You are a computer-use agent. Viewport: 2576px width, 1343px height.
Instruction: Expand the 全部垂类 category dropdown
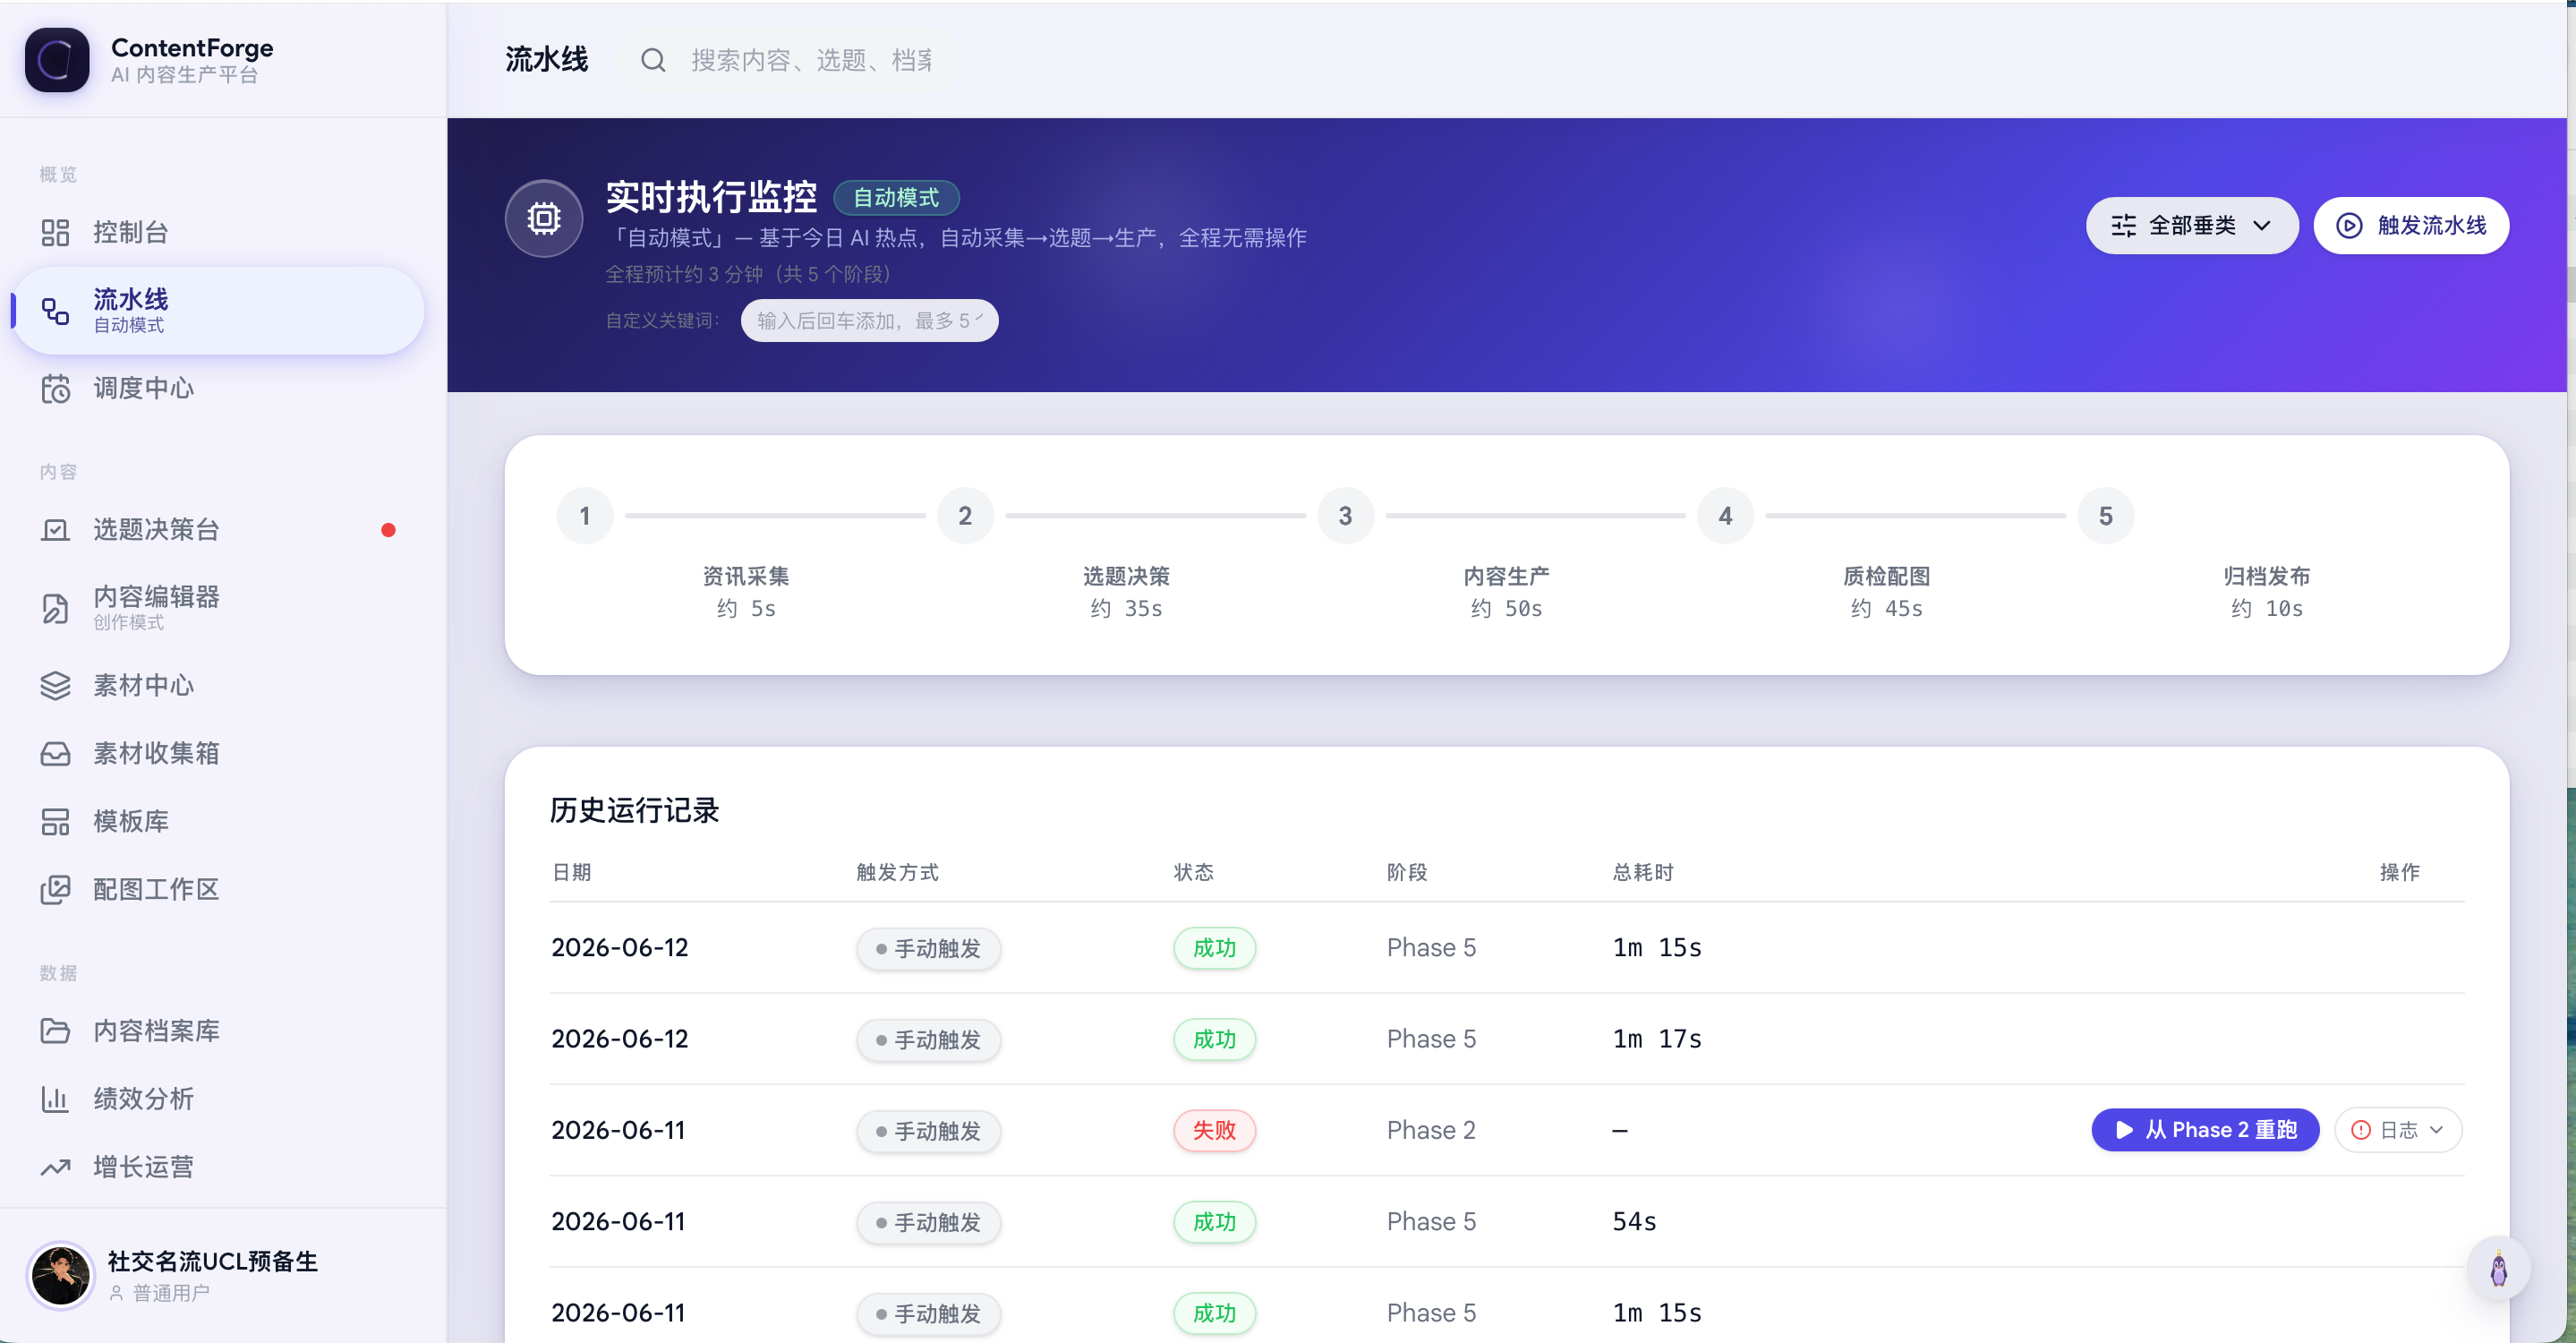click(x=2191, y=225)
